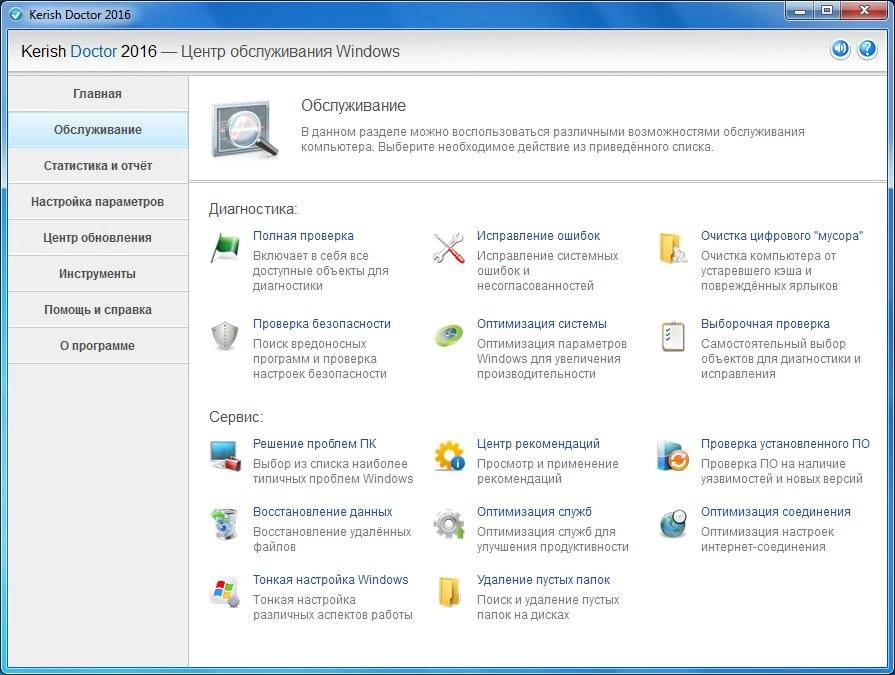Click Оптимизация соединения link

tap(776, 511)
